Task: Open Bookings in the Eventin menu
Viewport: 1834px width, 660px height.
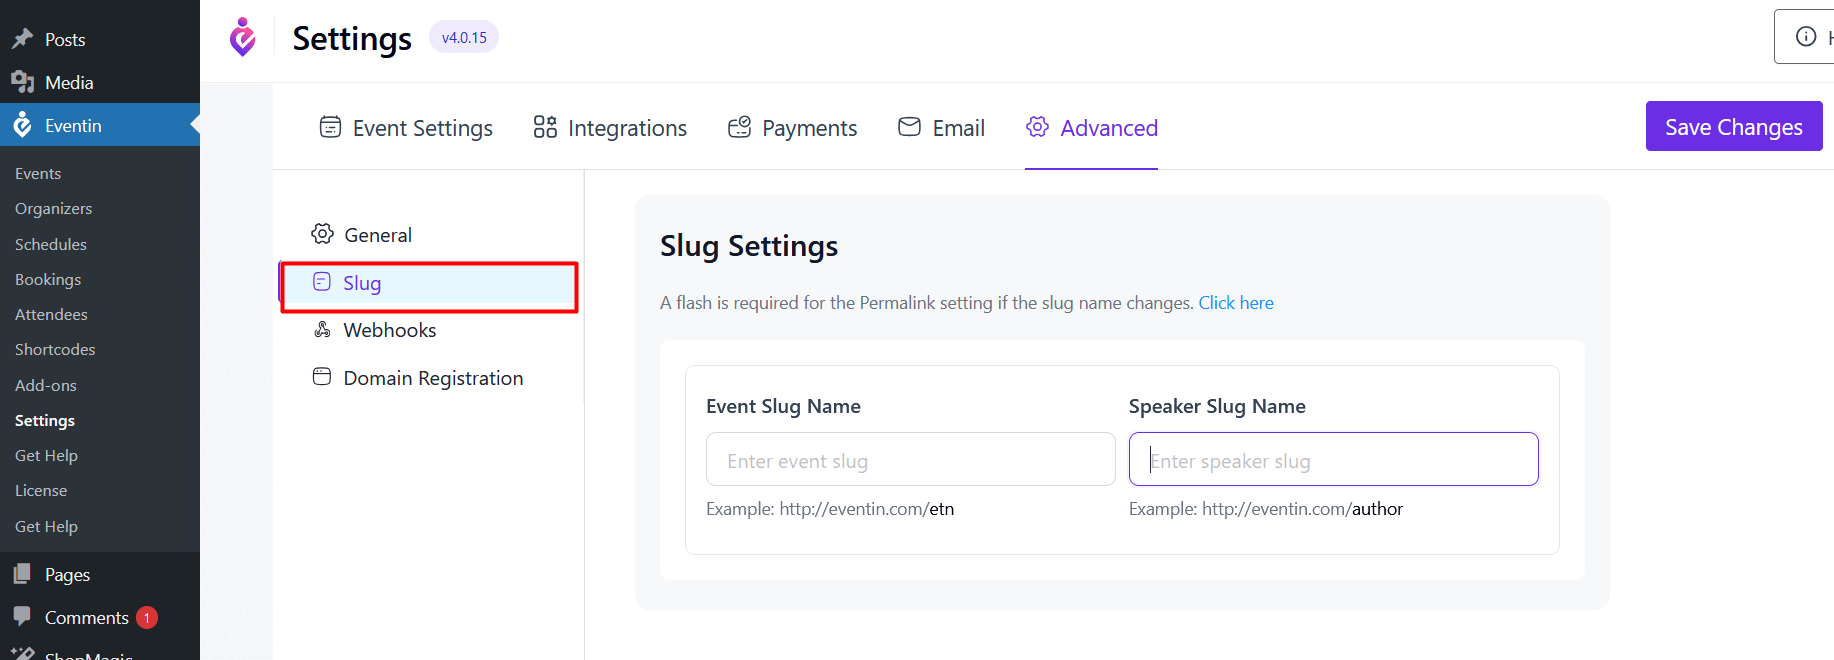Action: click(48, 280)
